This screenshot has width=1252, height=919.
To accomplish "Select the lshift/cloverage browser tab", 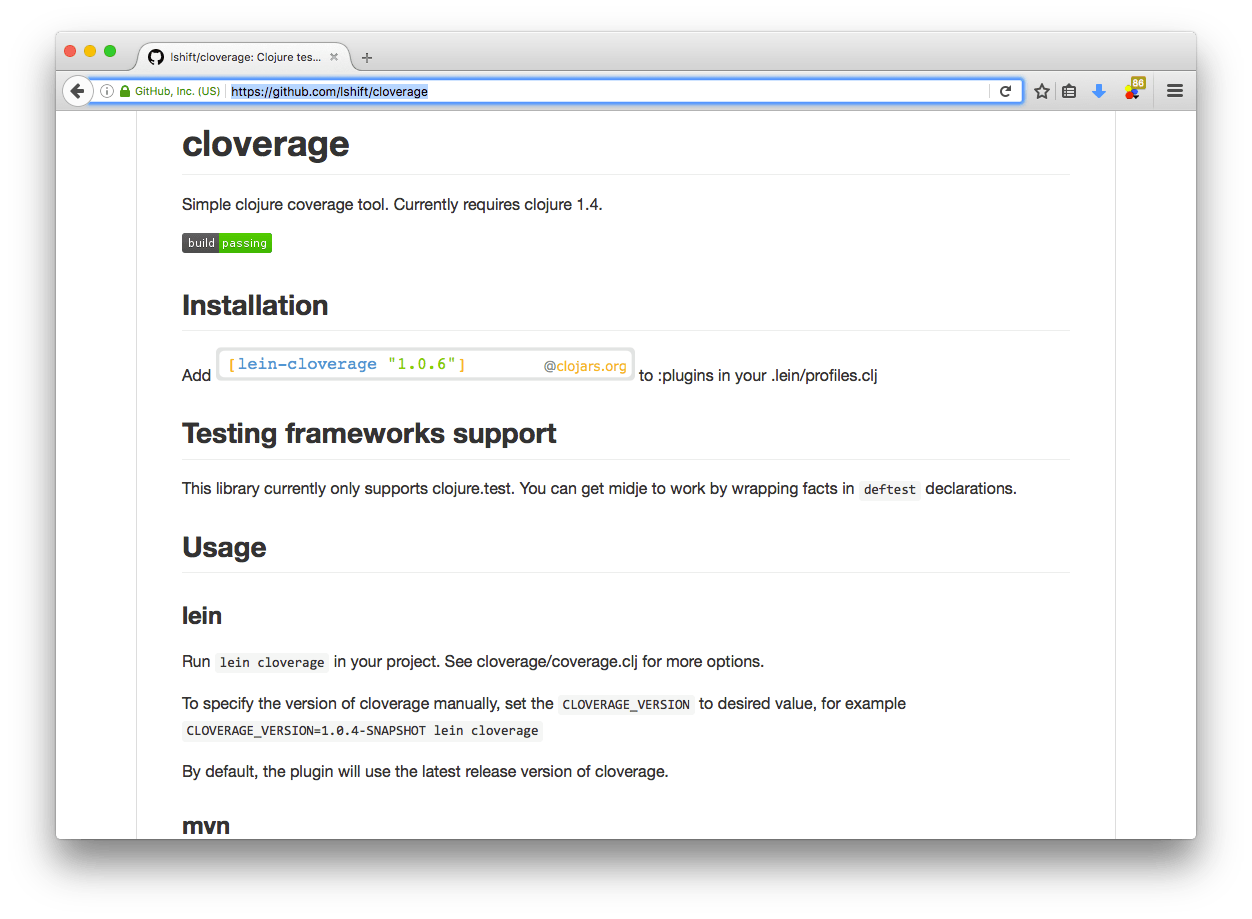I will pyautogui.click(x=245, y=57).
